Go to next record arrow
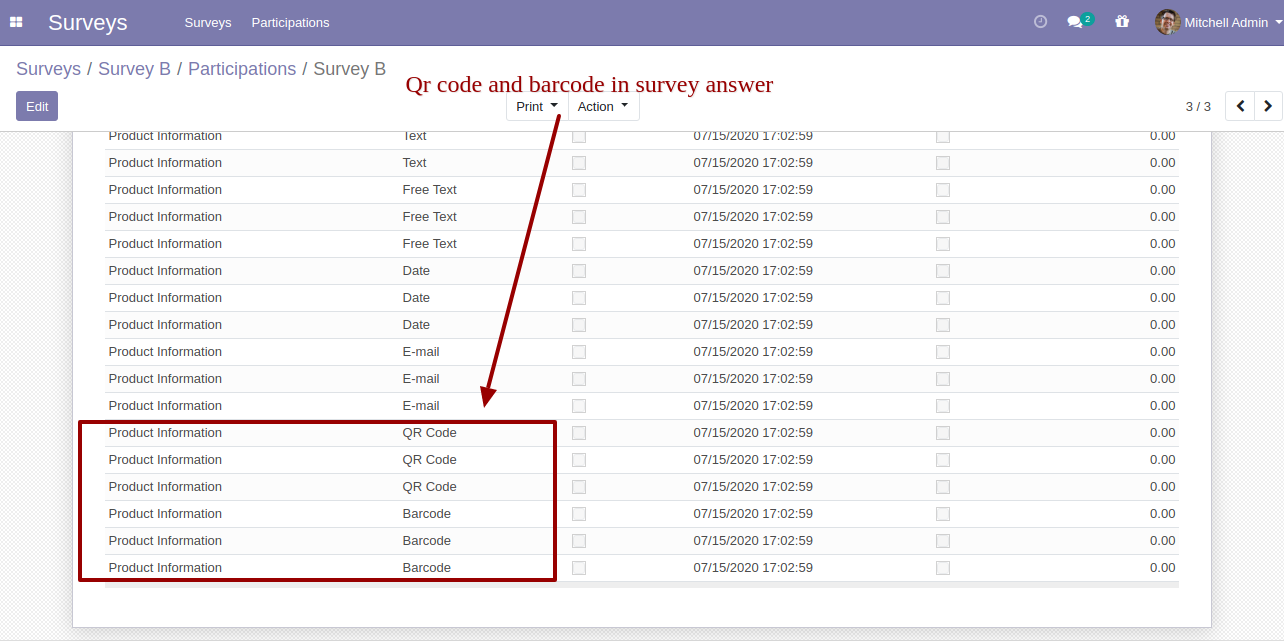Viewport: 1284px width, 641px height. click(1268, 106)
